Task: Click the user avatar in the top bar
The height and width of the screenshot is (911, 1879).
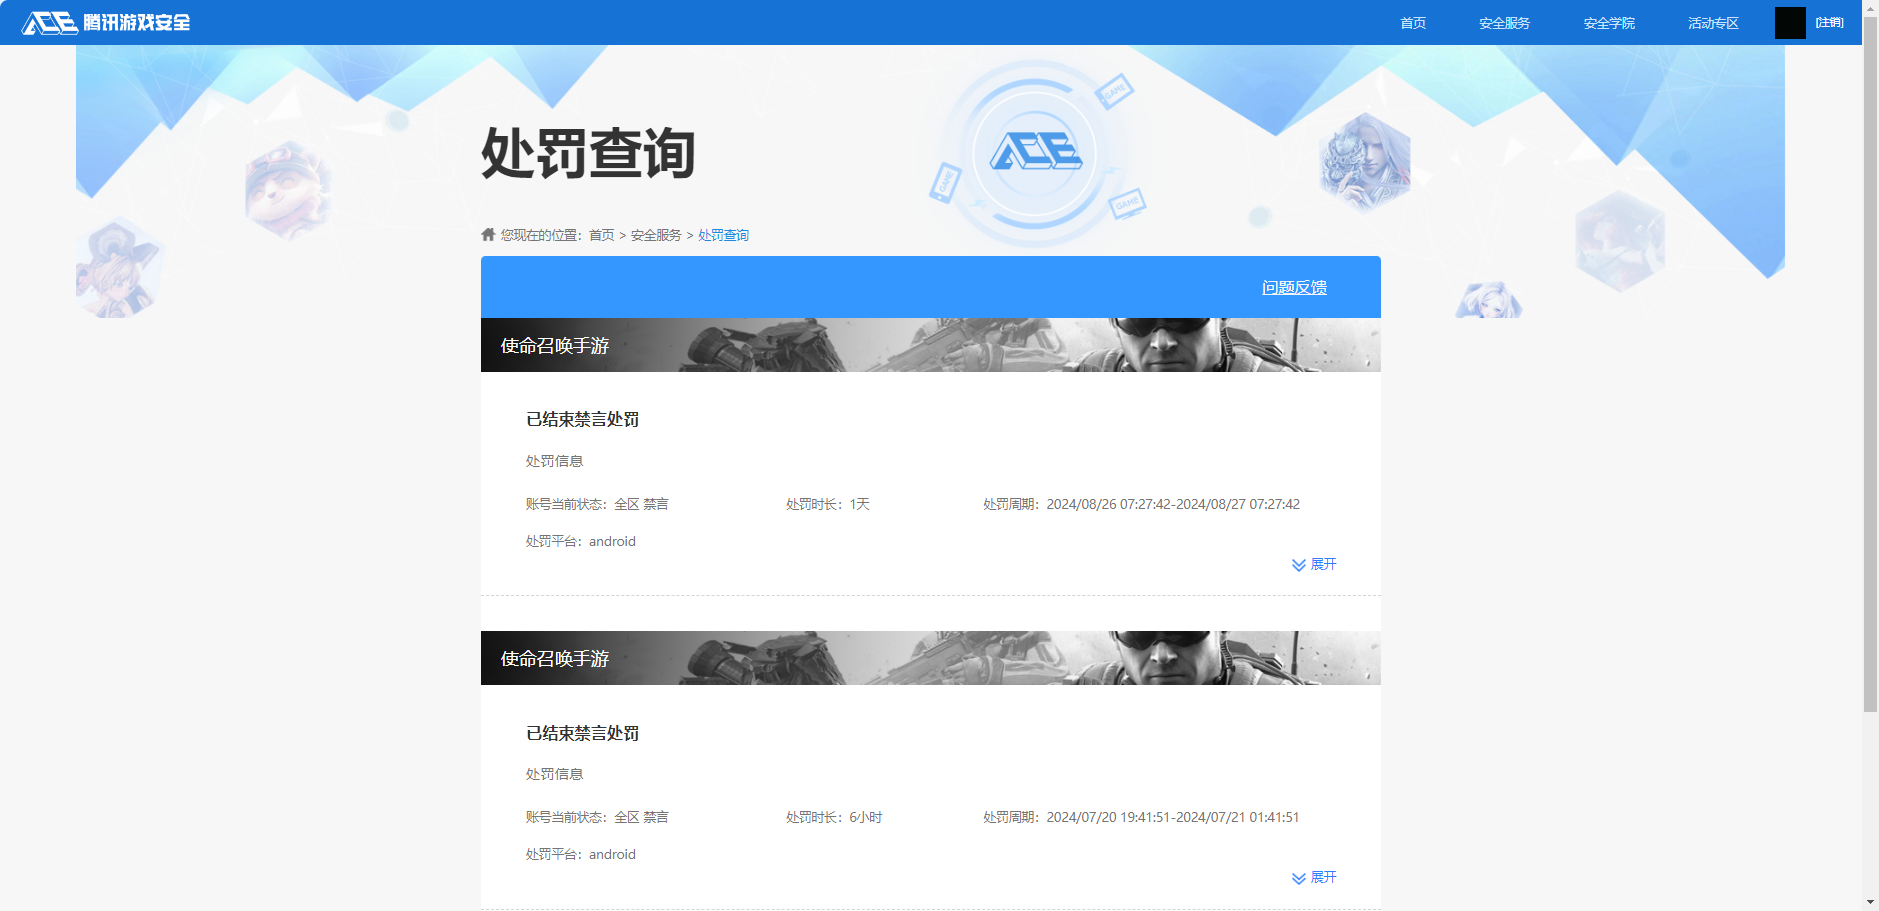Action: pyautogui.click(x=1788, y=22)
